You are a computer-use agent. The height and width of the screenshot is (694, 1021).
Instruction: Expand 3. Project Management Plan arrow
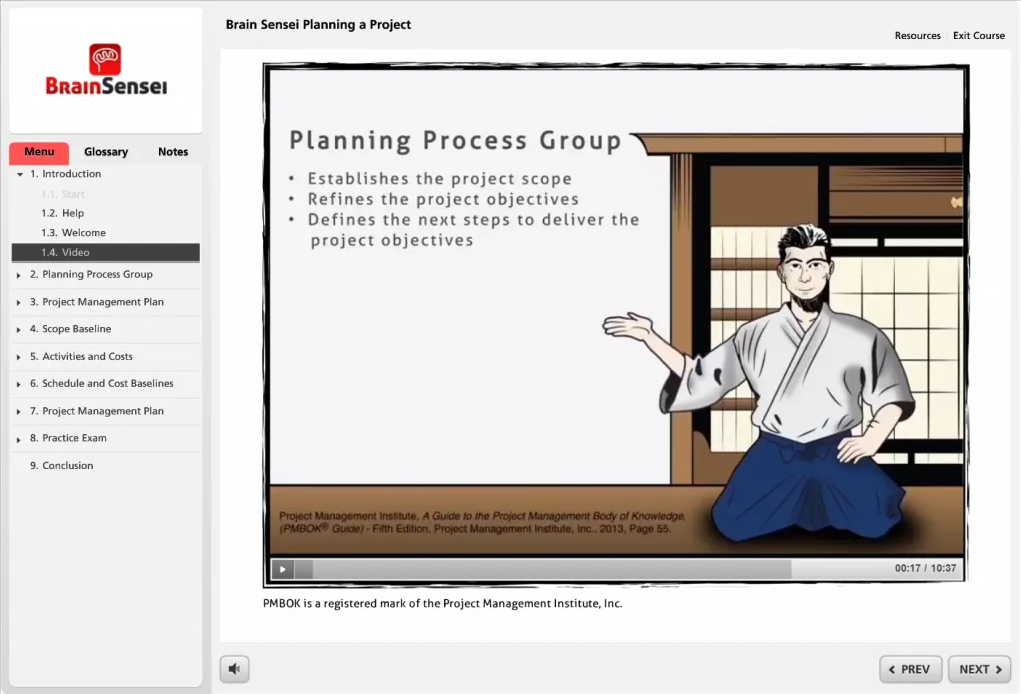tap(20, 302)
